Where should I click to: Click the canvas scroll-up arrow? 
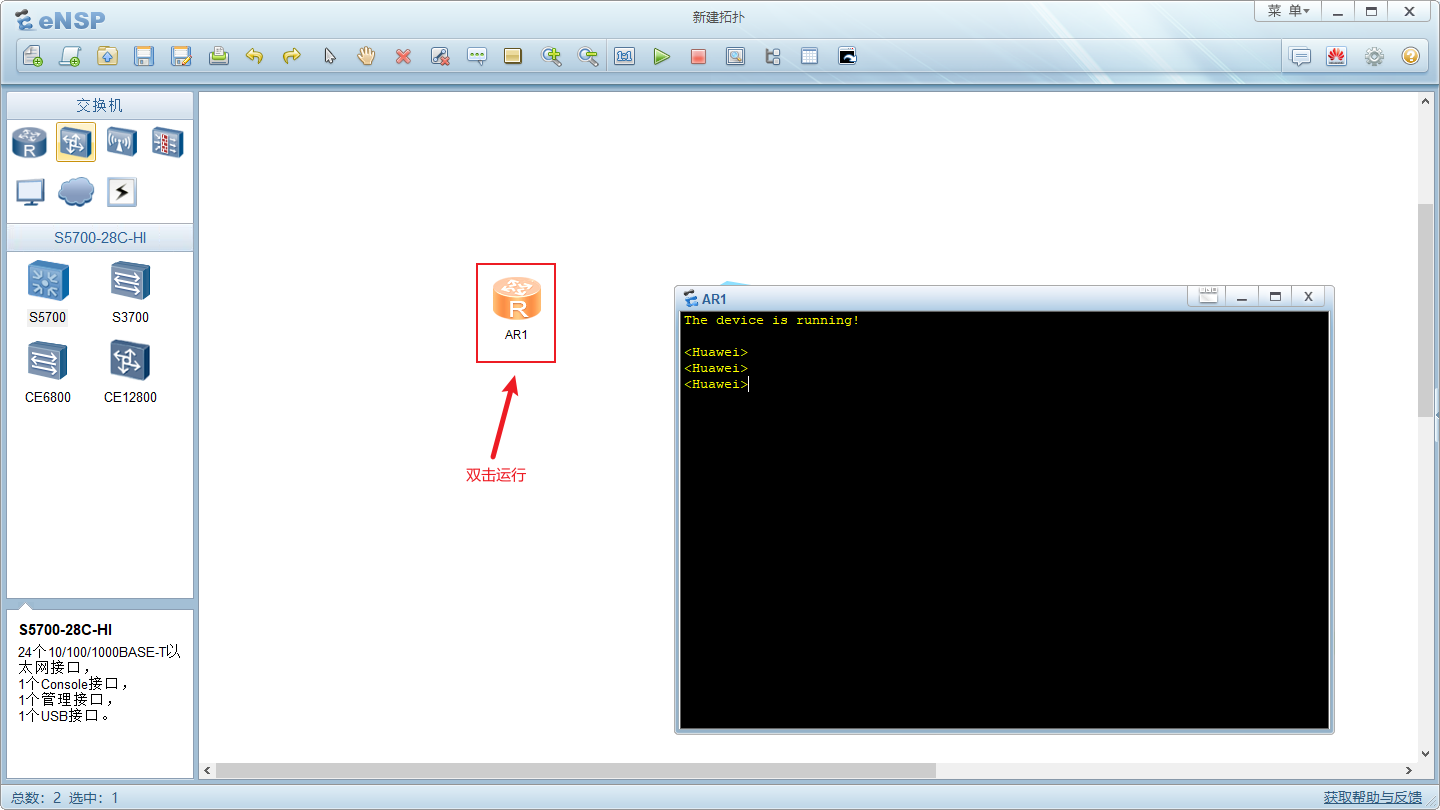(x=1426, y=100)
